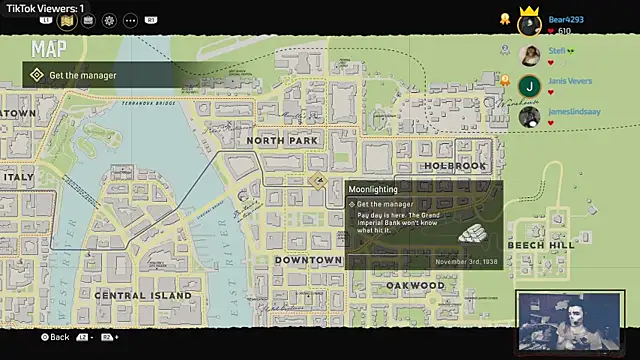Screen dimensions: 640x360
Task: Click the TERRANOVA BRIDGE label
Action: point(148,104)
